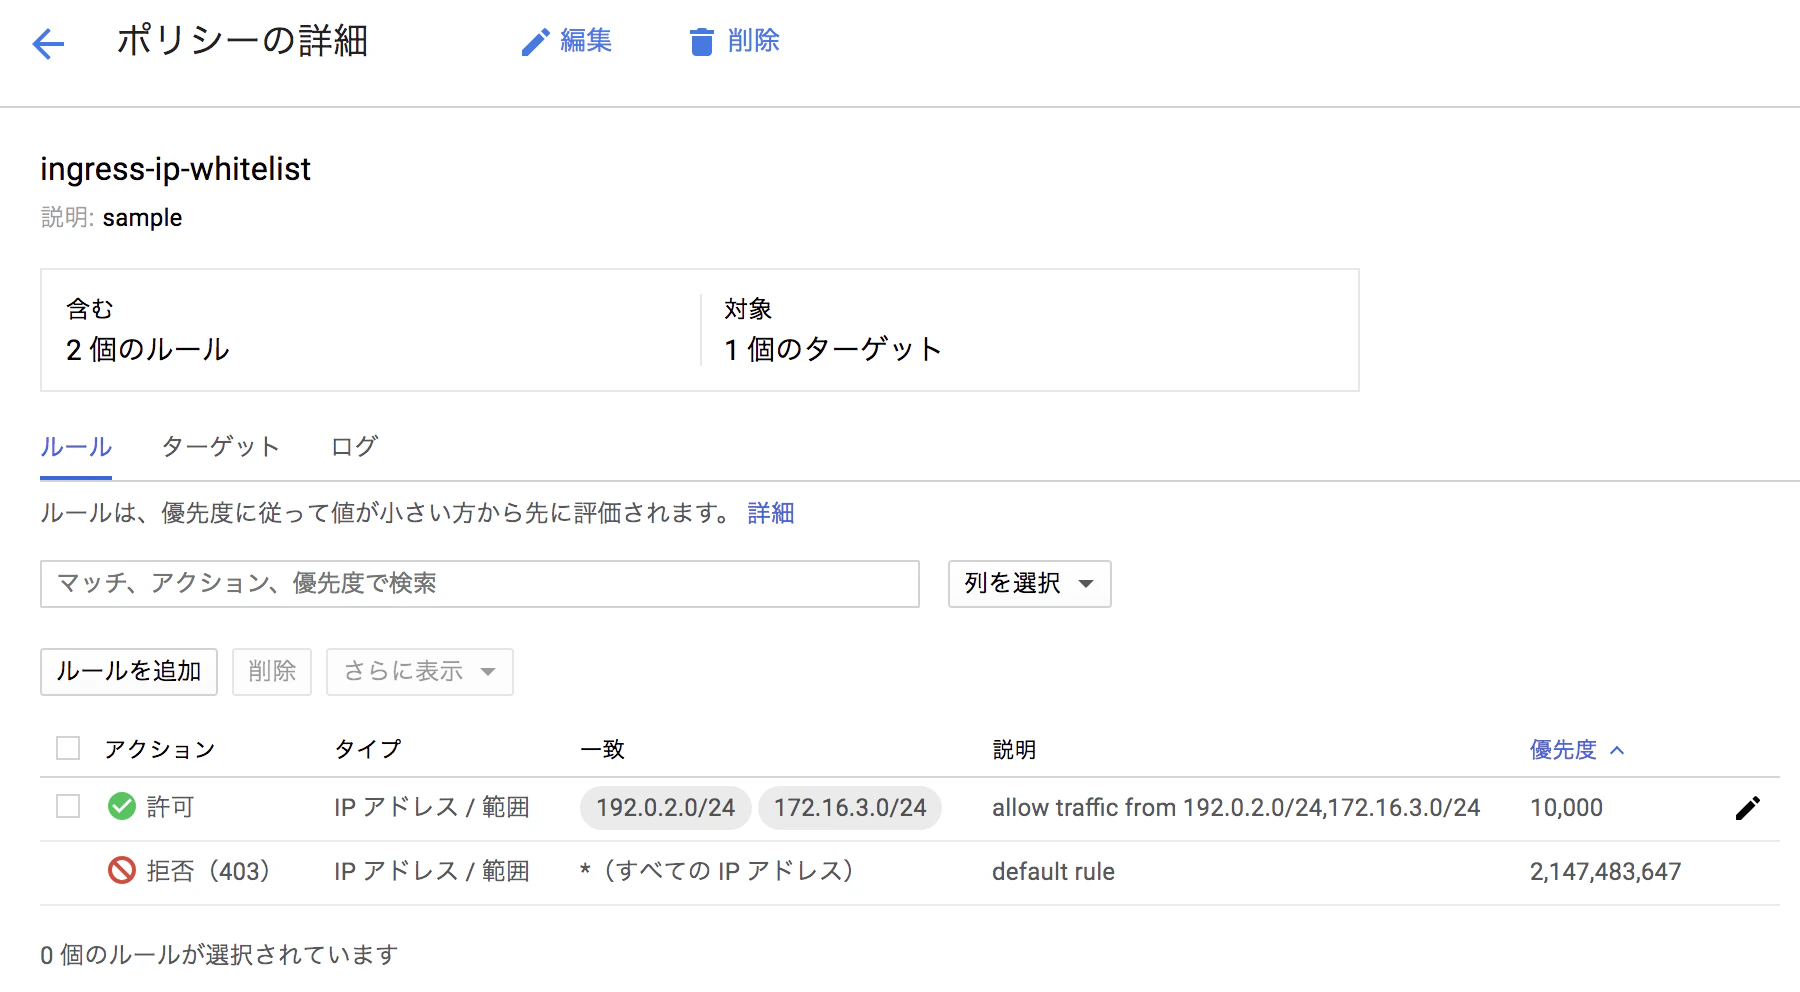
Task: Click the ingress-ip-whitelist policy name
Action: point(175,169)
